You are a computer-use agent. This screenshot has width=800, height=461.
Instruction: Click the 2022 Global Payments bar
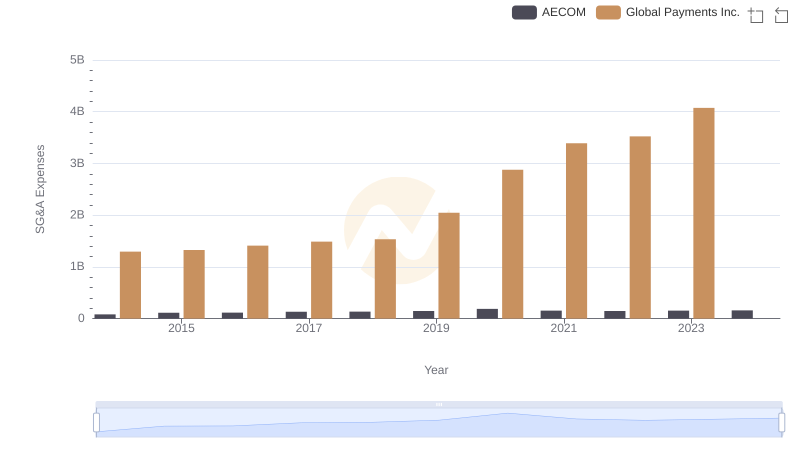click(x=640, y=227)
